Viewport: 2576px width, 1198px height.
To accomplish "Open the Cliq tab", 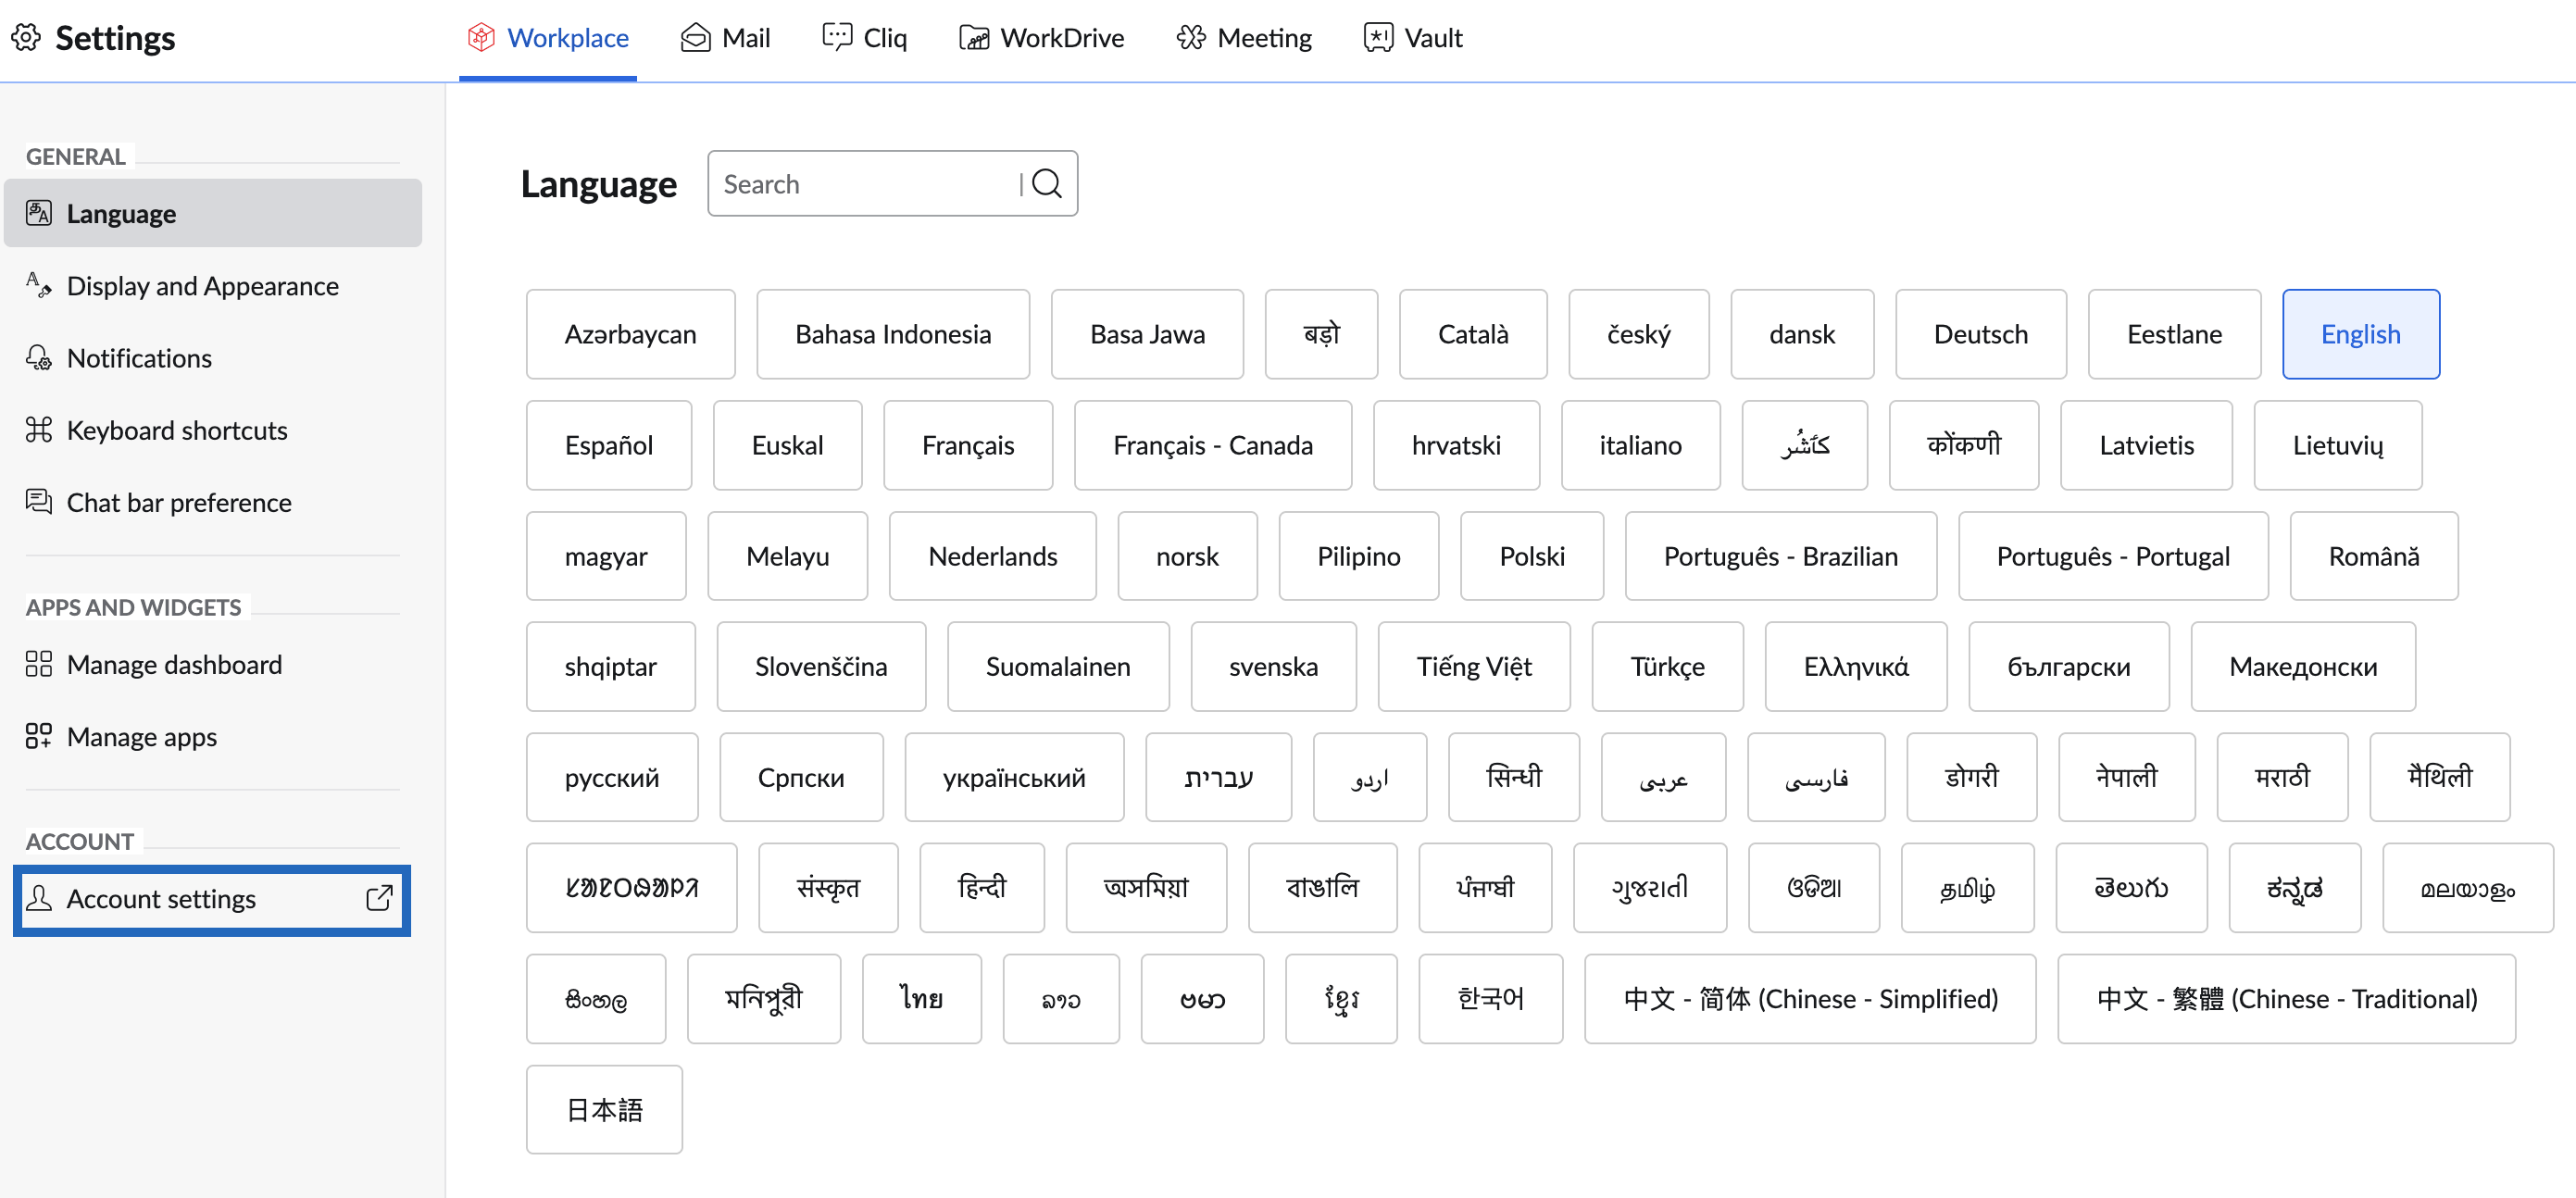I will (x=865, y=38).
